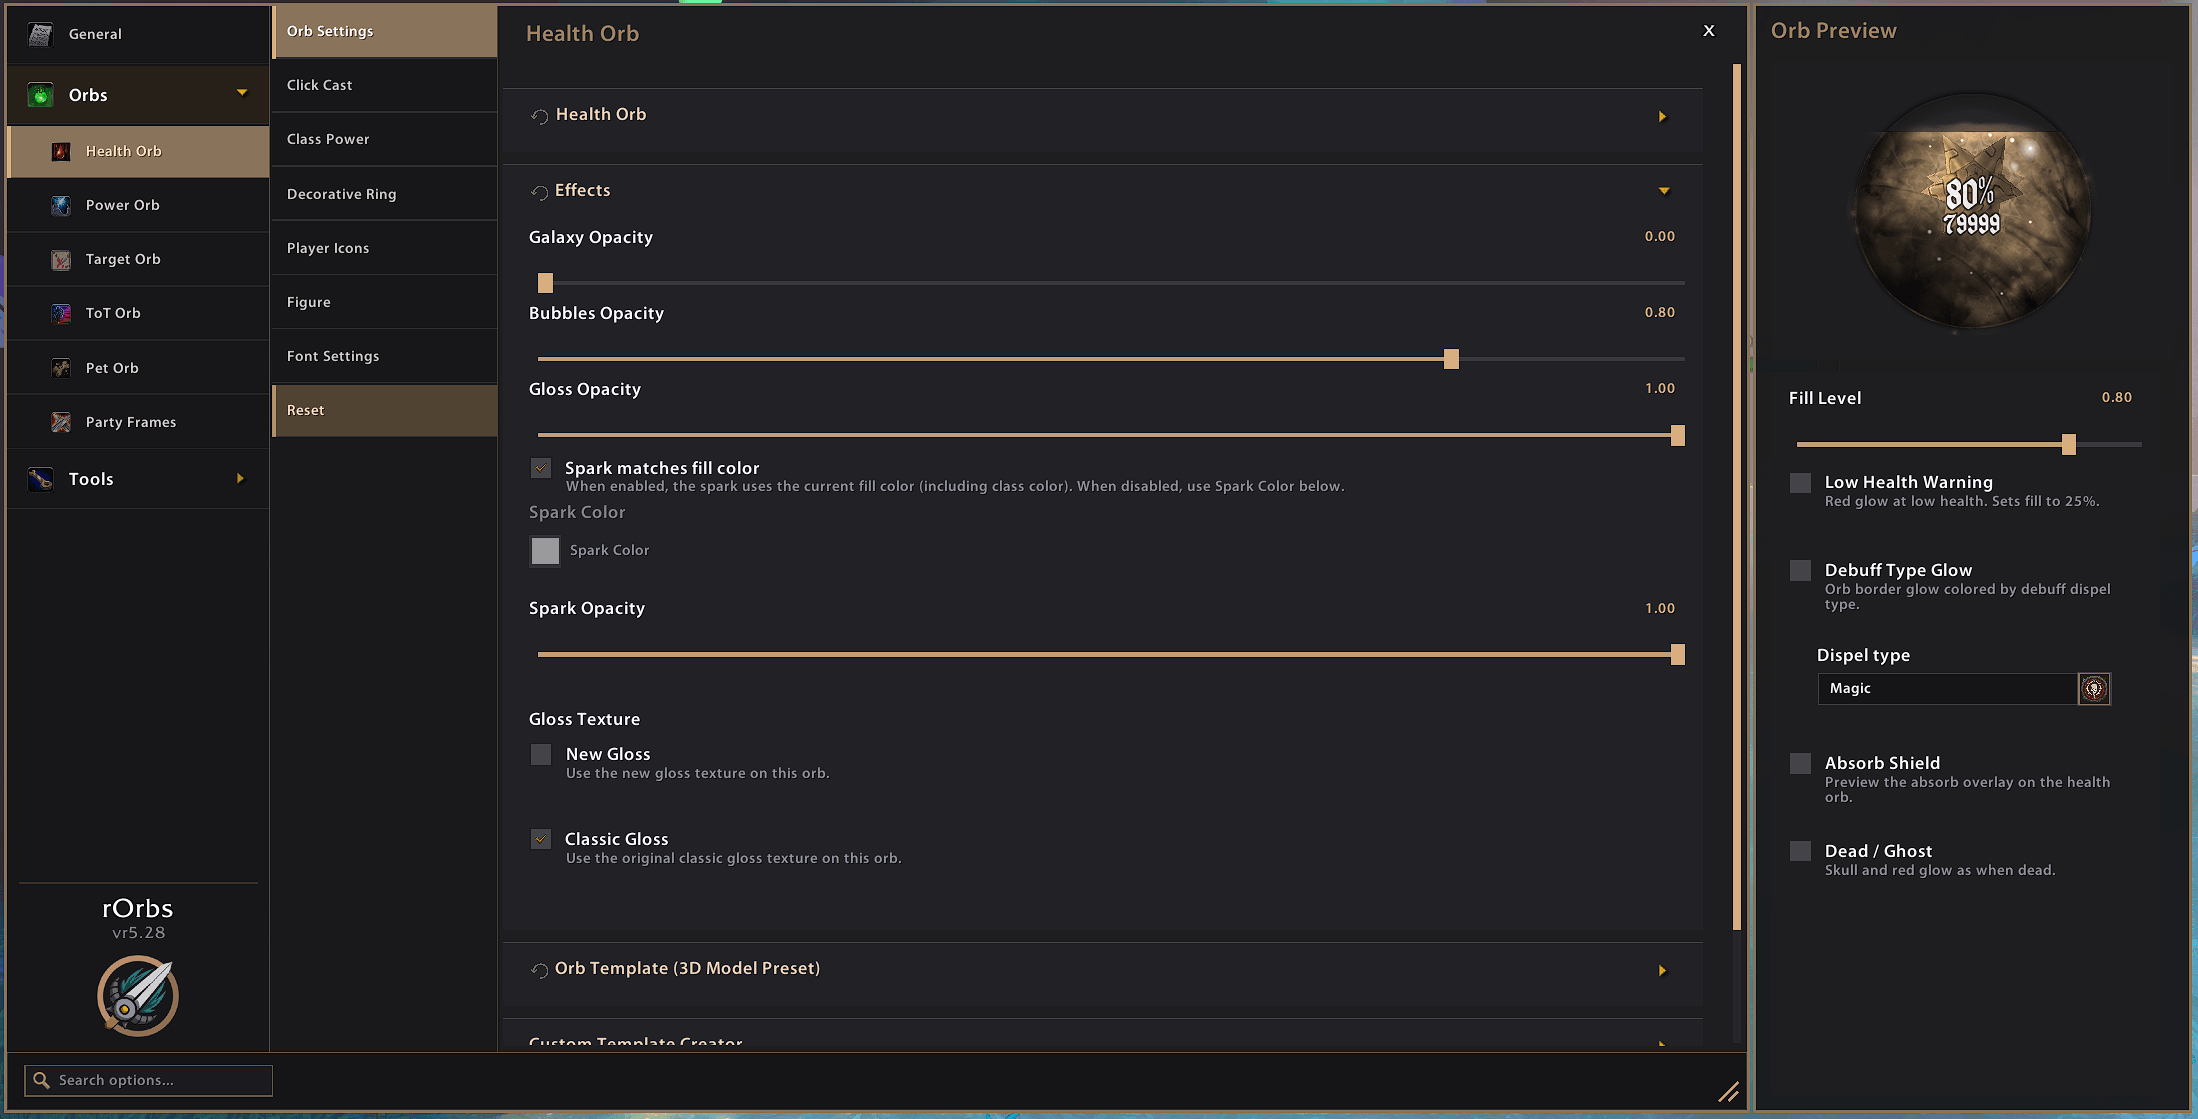Reset Orb Template section via its undo icon
This screenshot has height=1119, width=2198.
(540, 970)
